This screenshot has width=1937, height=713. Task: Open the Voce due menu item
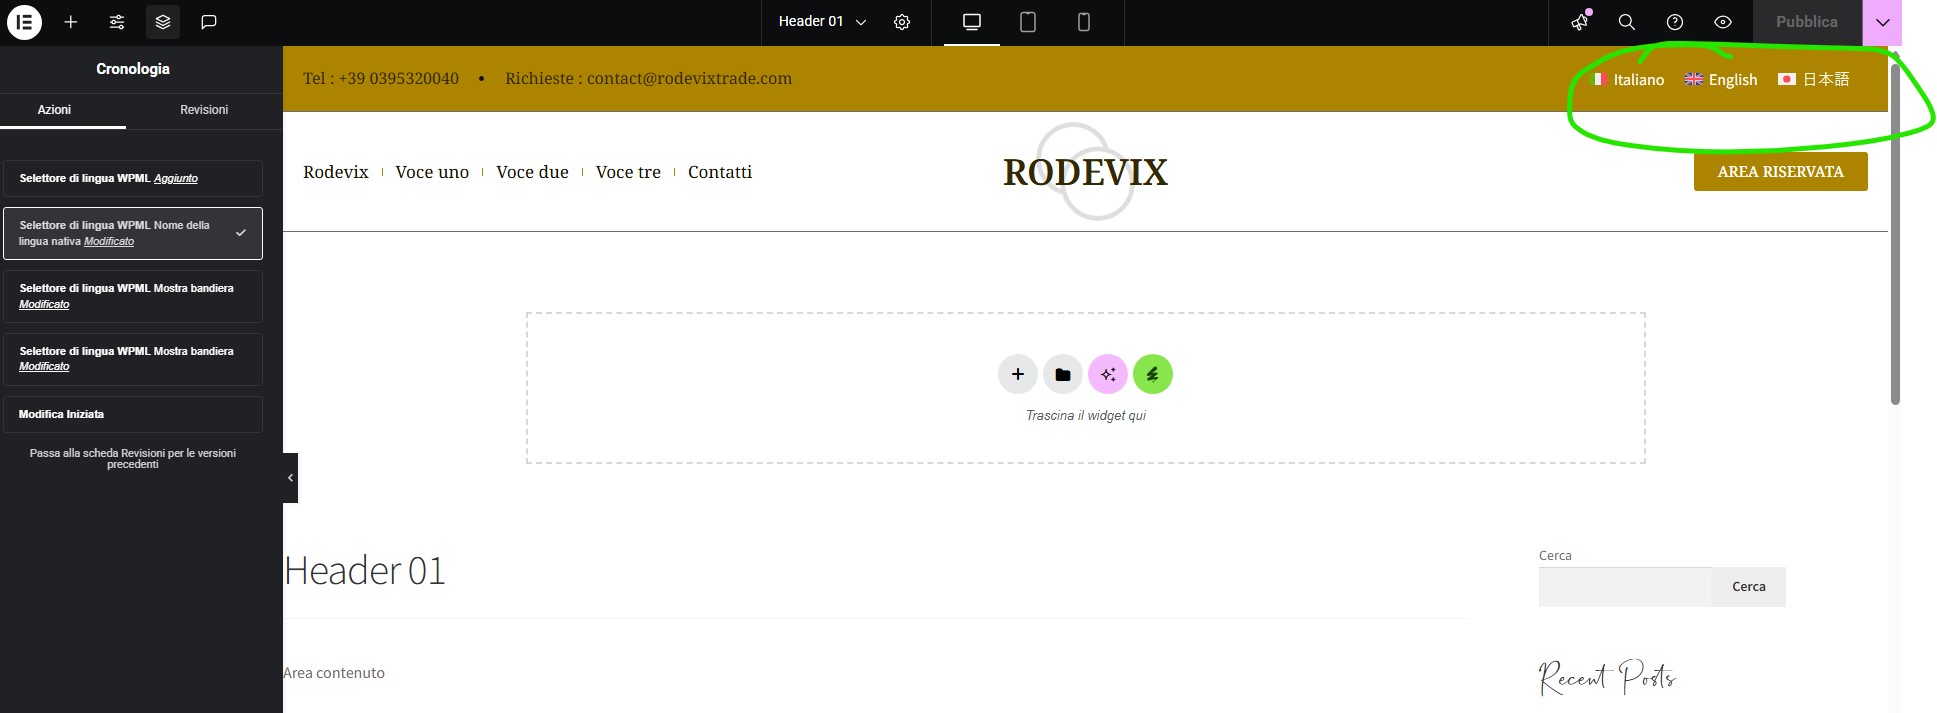click(532, 172)
